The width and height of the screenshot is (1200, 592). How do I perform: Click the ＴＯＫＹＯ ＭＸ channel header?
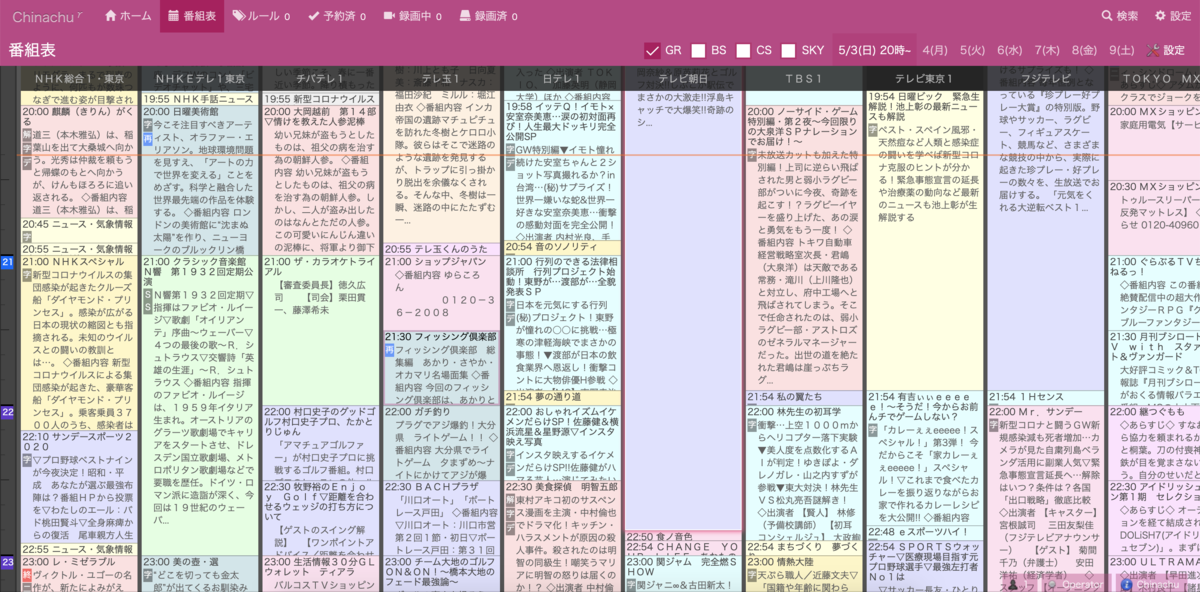click(1154, 79)
